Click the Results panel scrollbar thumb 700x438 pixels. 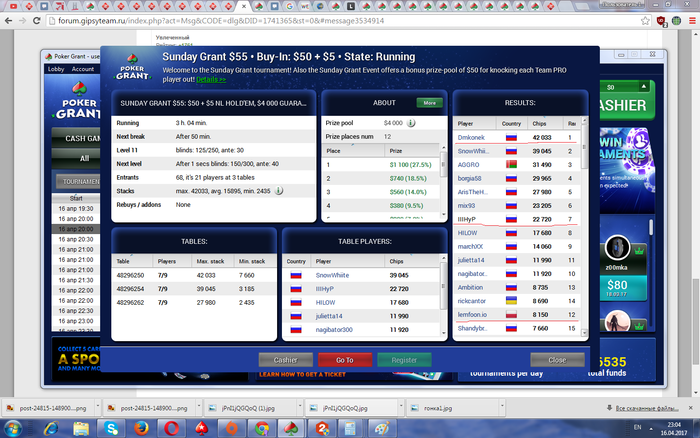click(584, 147)
